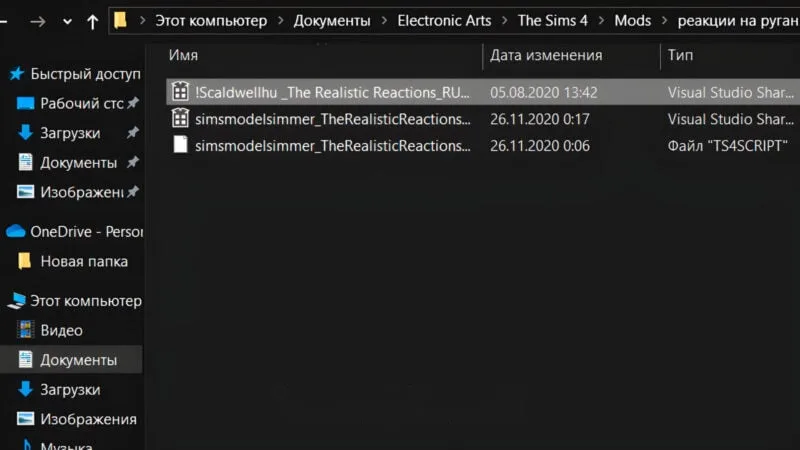The height and width of the screenshot is (450, 800).
Task: Expand chevron after The Sims 4 breadcrumb
Action: coord(601,21)
